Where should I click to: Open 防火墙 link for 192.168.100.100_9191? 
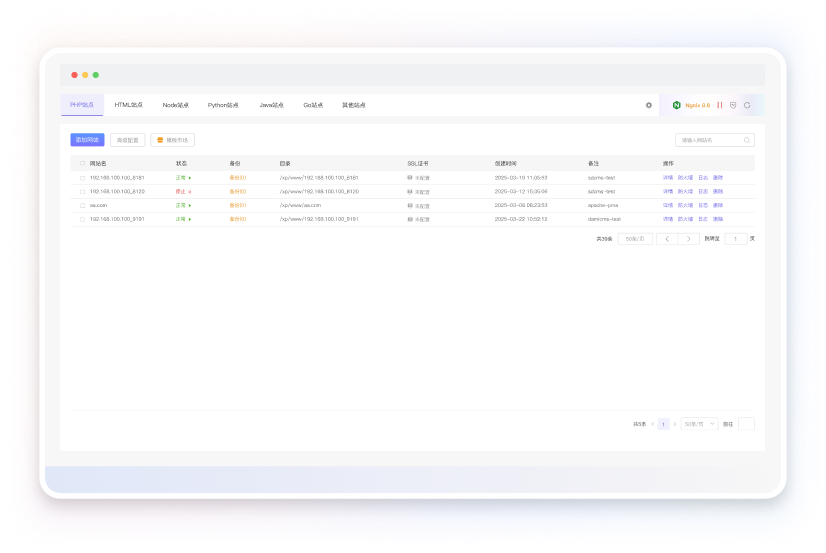point(685,218)
